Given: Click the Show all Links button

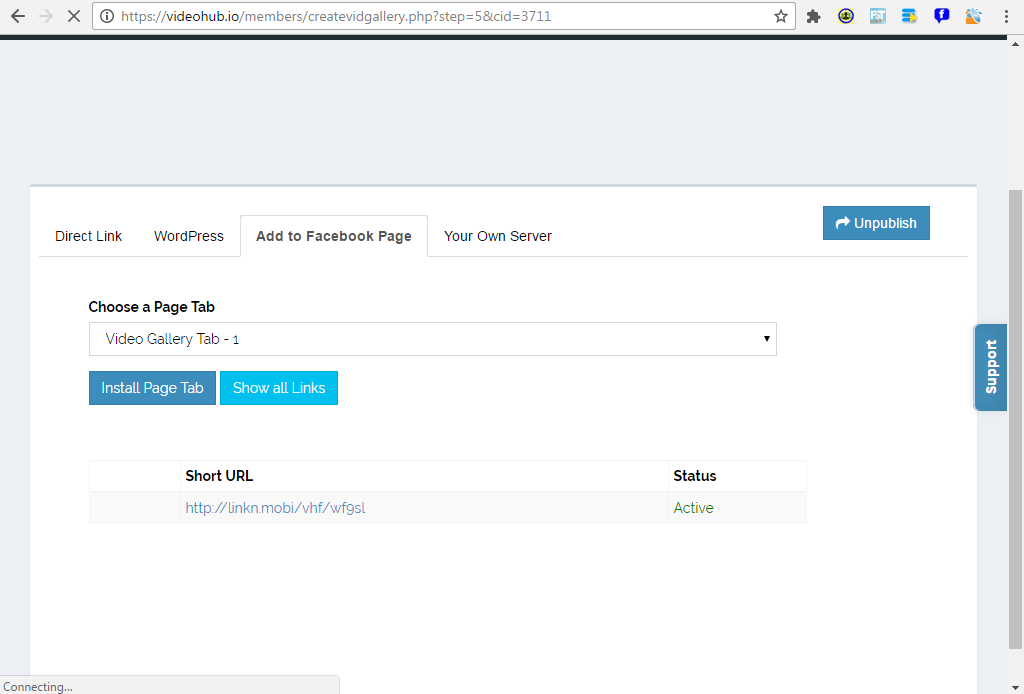Looking at the screenshot, I should [x=279, y=388].
